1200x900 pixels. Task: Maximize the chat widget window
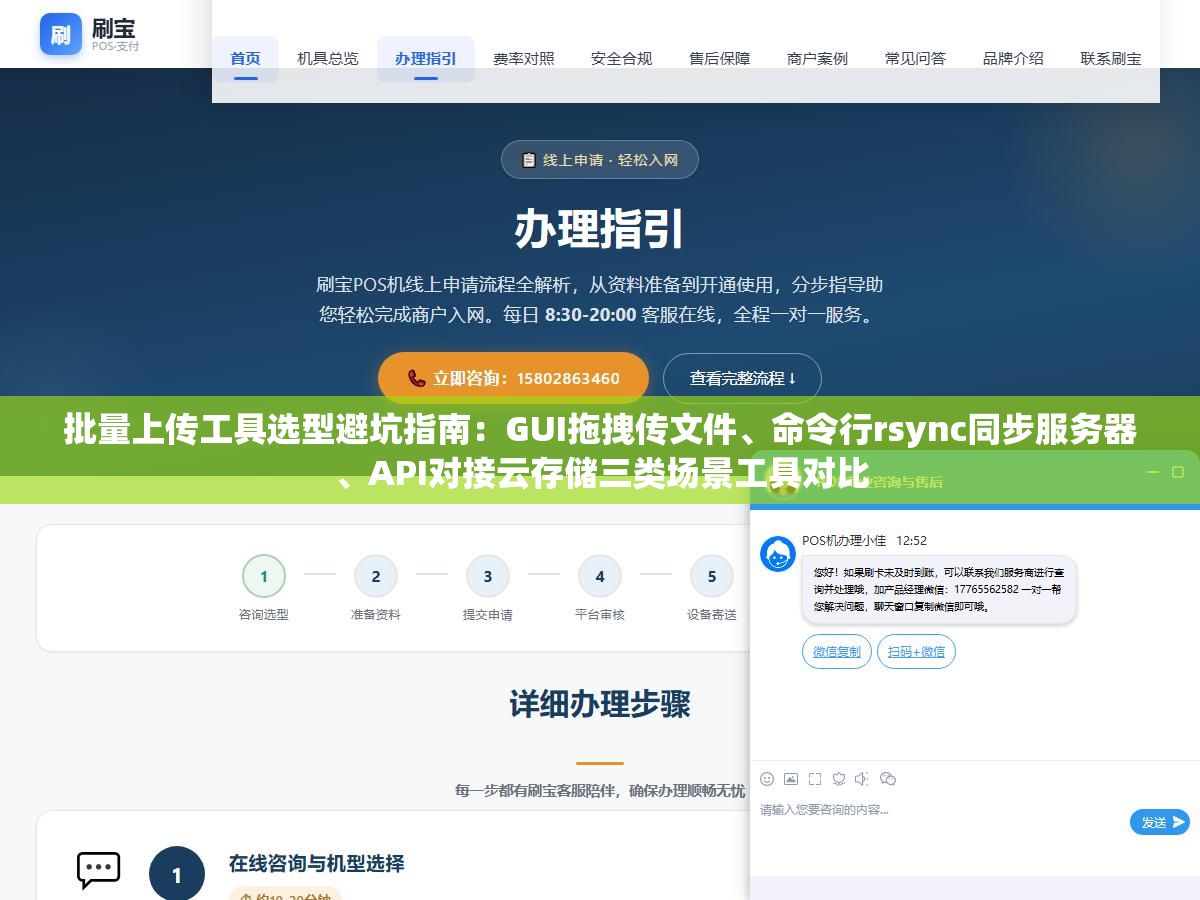tap(1178, 472)
